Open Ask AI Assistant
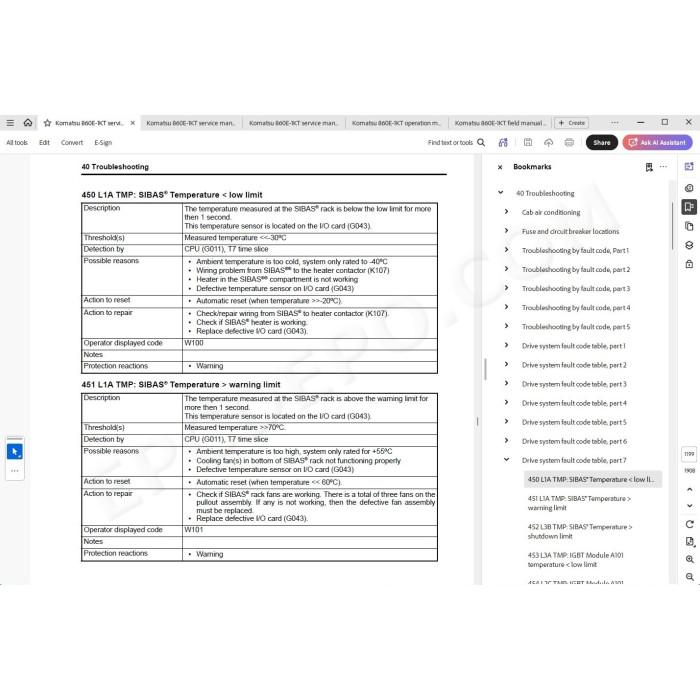The height and width of the screenshot is (700, 700). pyautogui.click(x=657, y=142)
